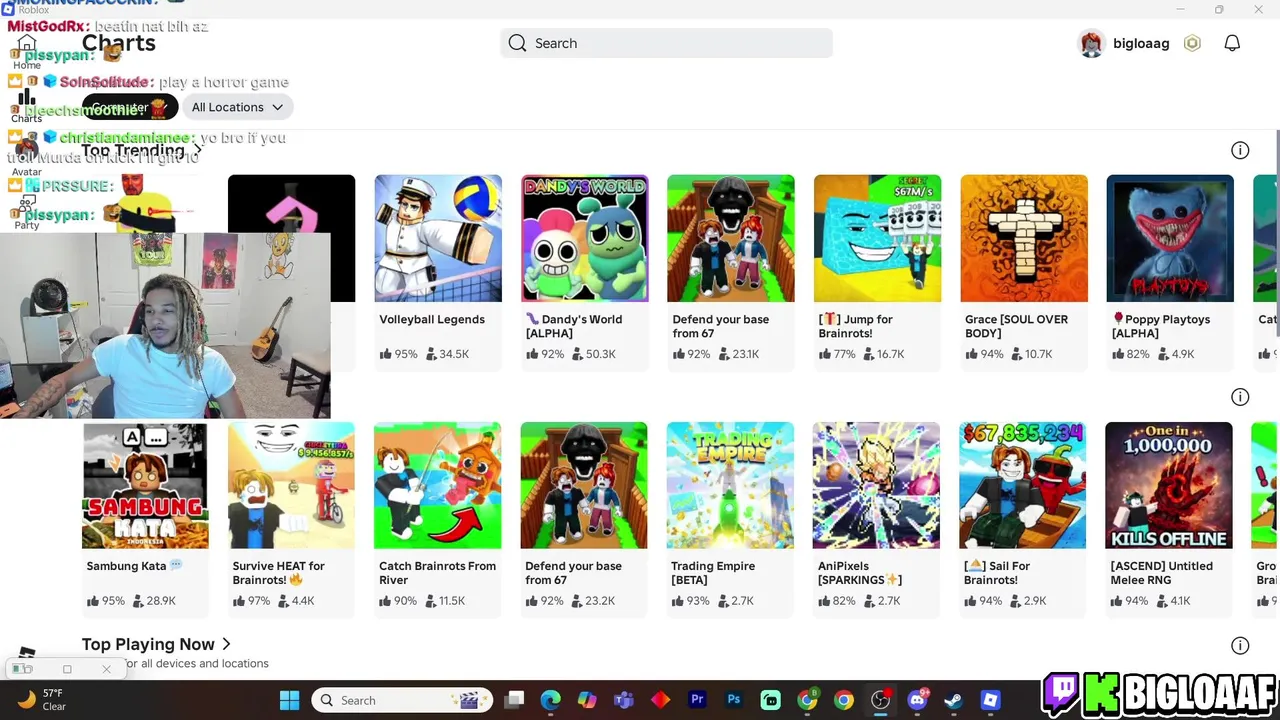
Task: Open Dandy's World [ALPHA] thumbnail
Action: 584,238
